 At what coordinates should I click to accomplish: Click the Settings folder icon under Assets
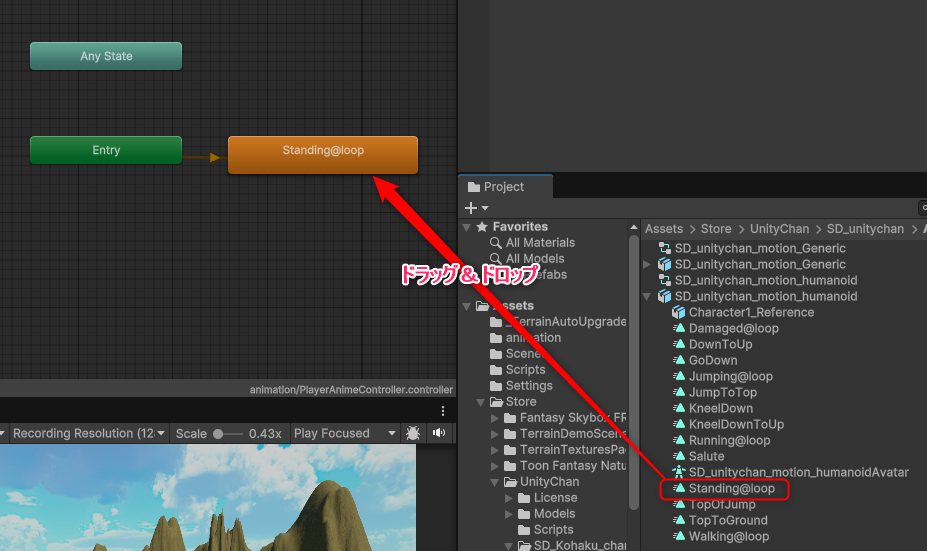click(x=496, y=385)
